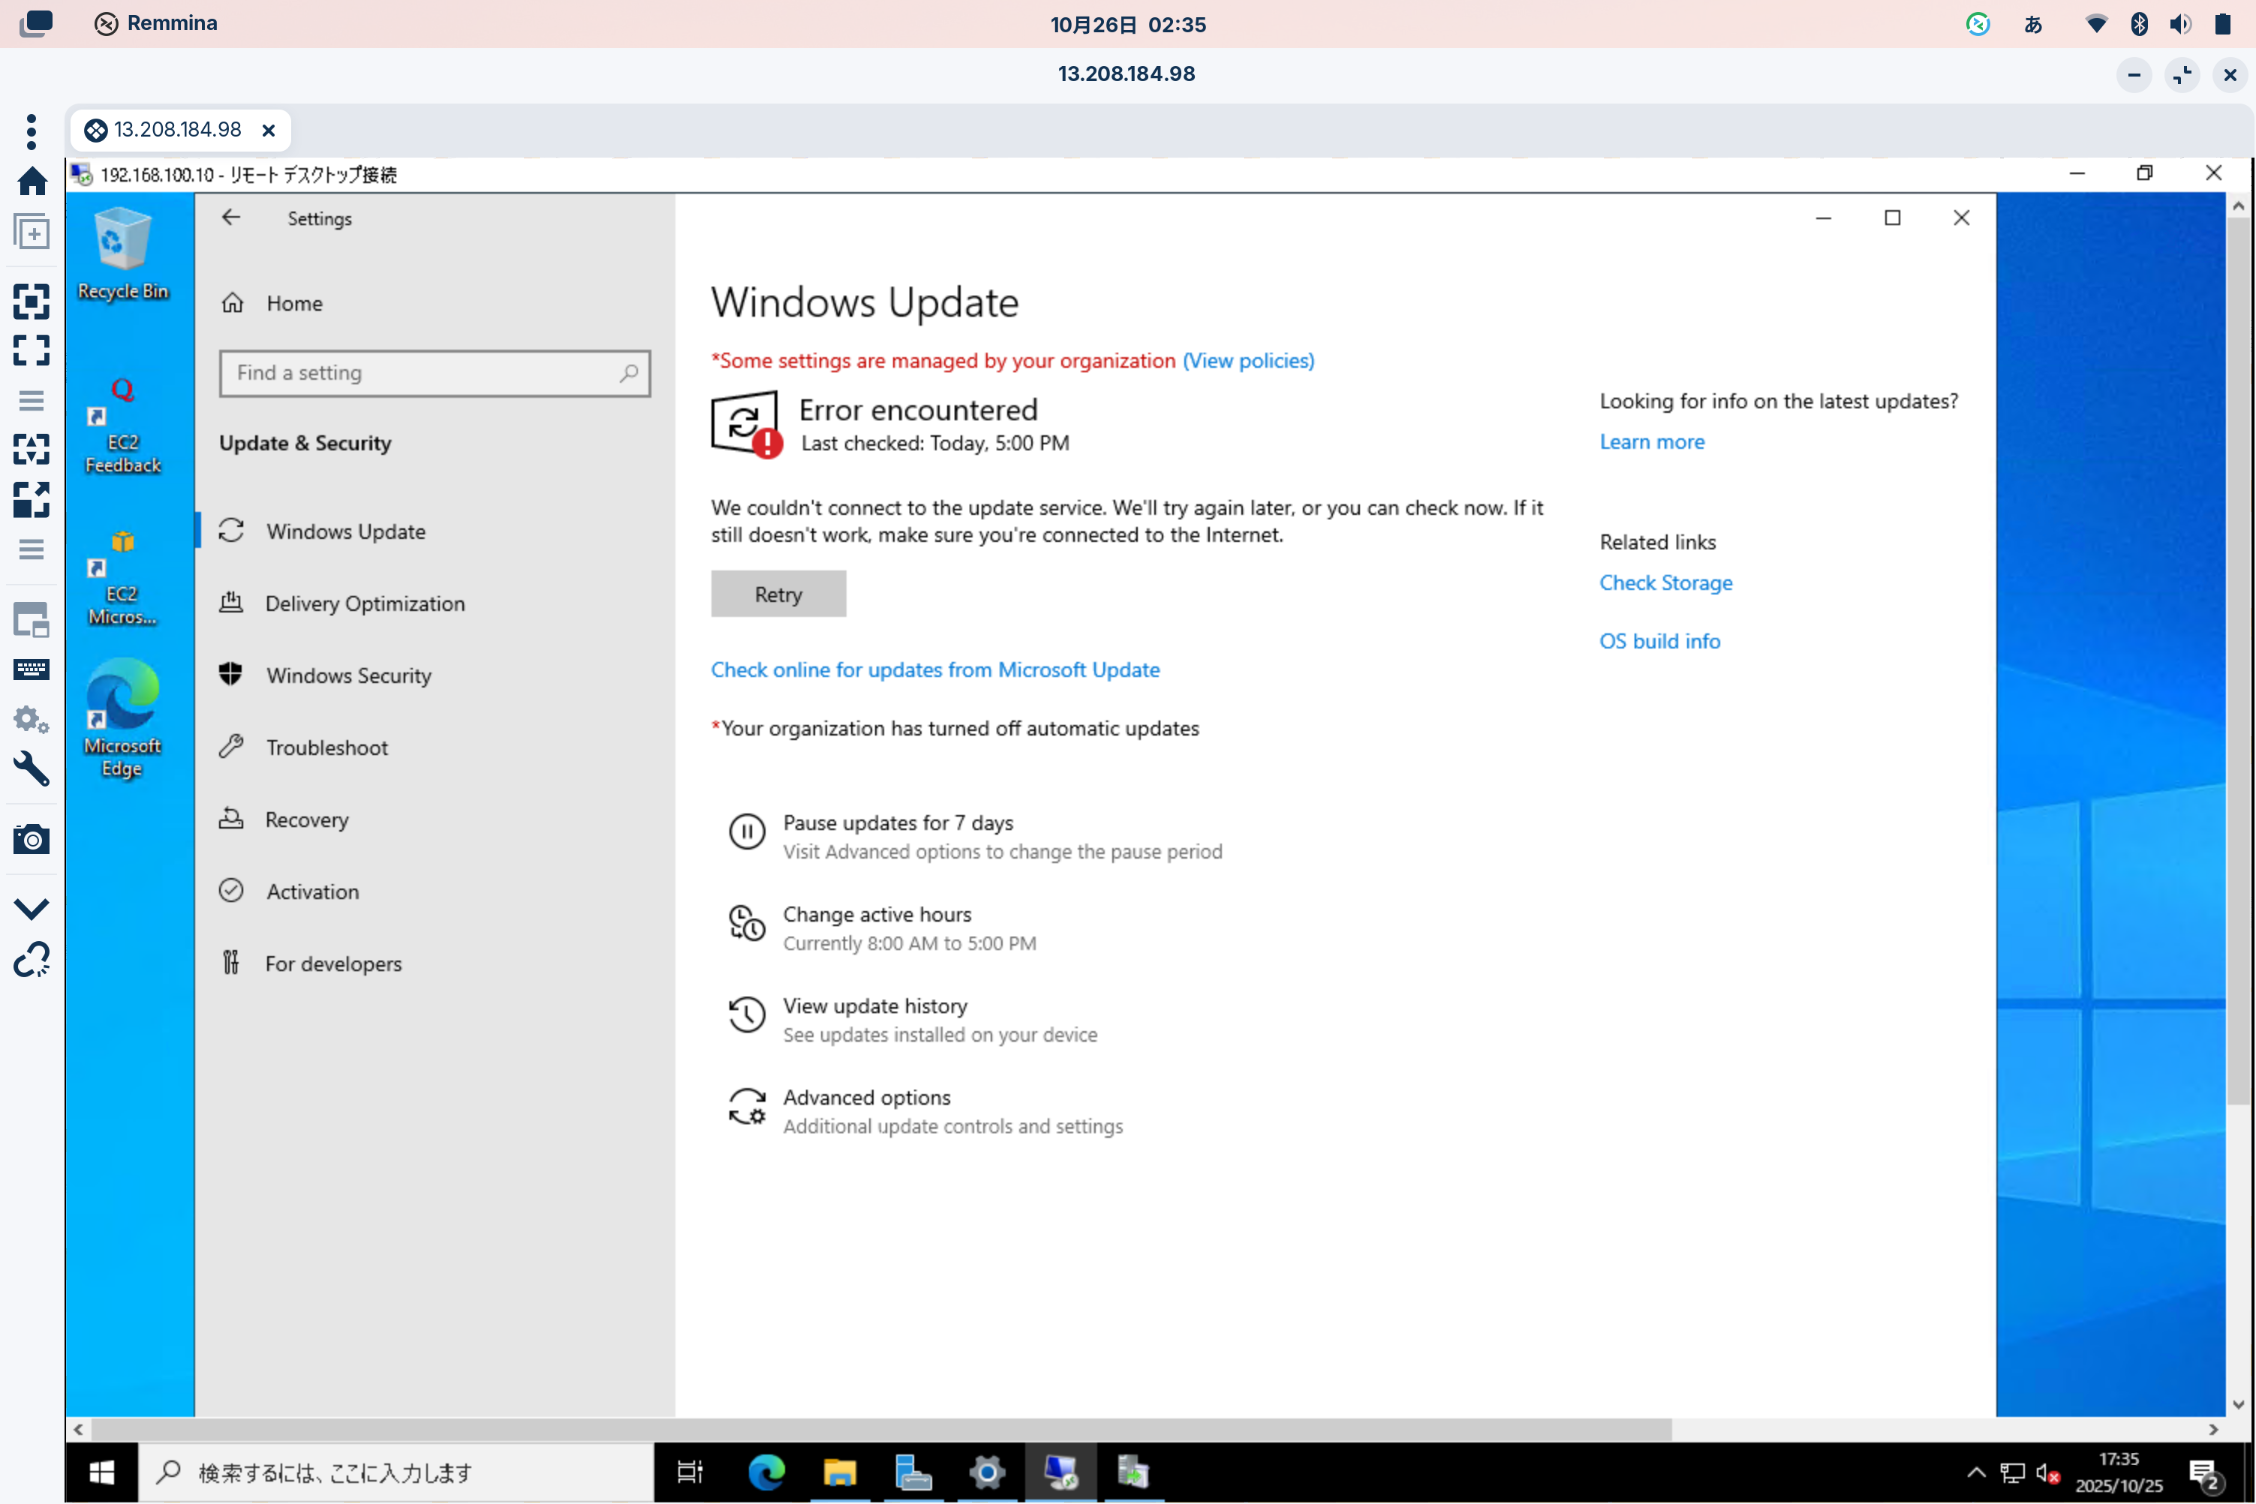Capture a screenshot using Remmina's camera icon
Viewport: 2256px width, 1504px height.
click(32, 839)
